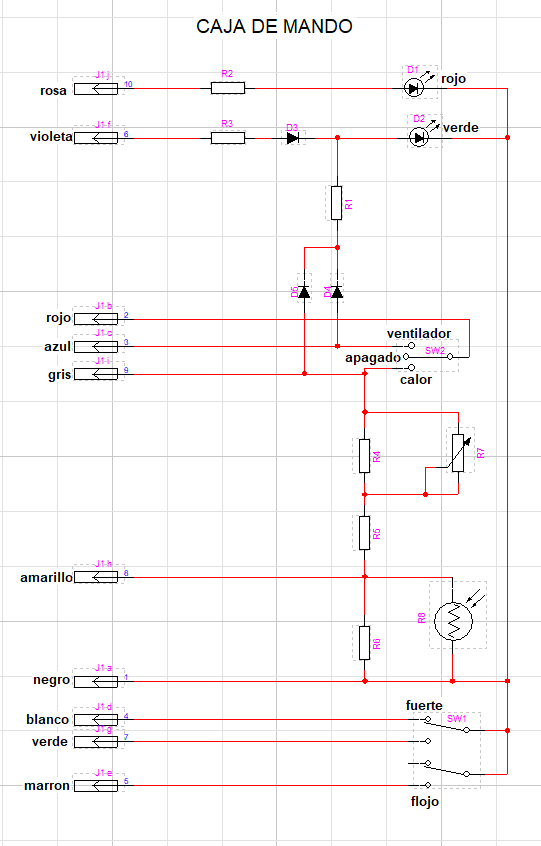The image size is (541, 846).
Task: Select the photoresistor R8 symbol
Action: pos(453,620)
